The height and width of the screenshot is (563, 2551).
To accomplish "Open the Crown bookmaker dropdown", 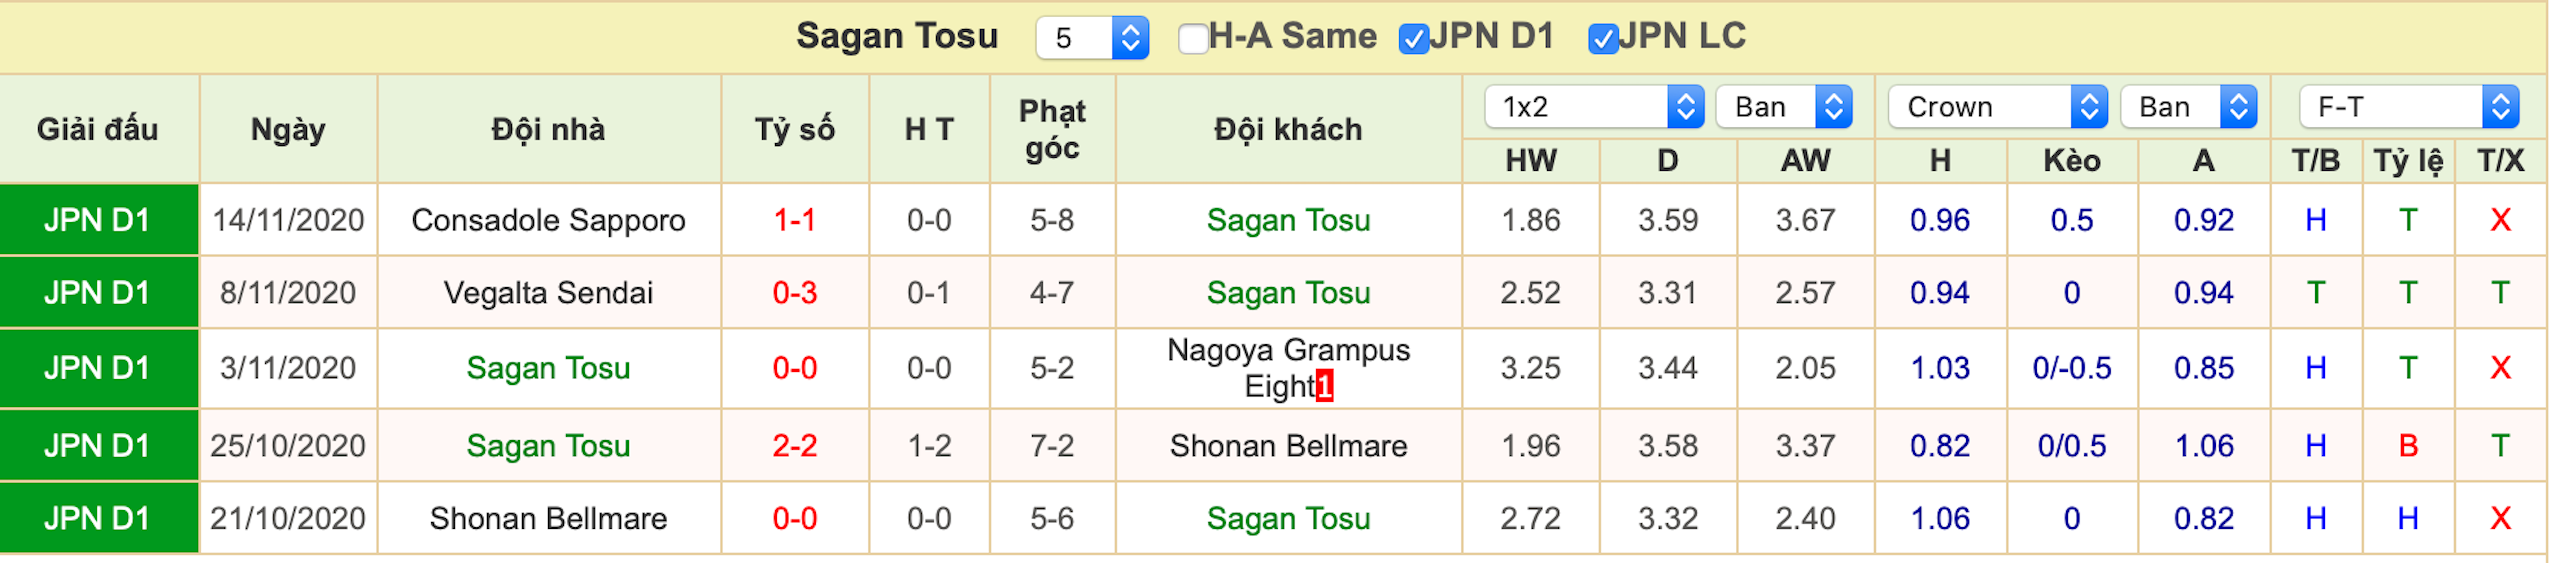I will pyautogui.click(x=1997, y=106).
